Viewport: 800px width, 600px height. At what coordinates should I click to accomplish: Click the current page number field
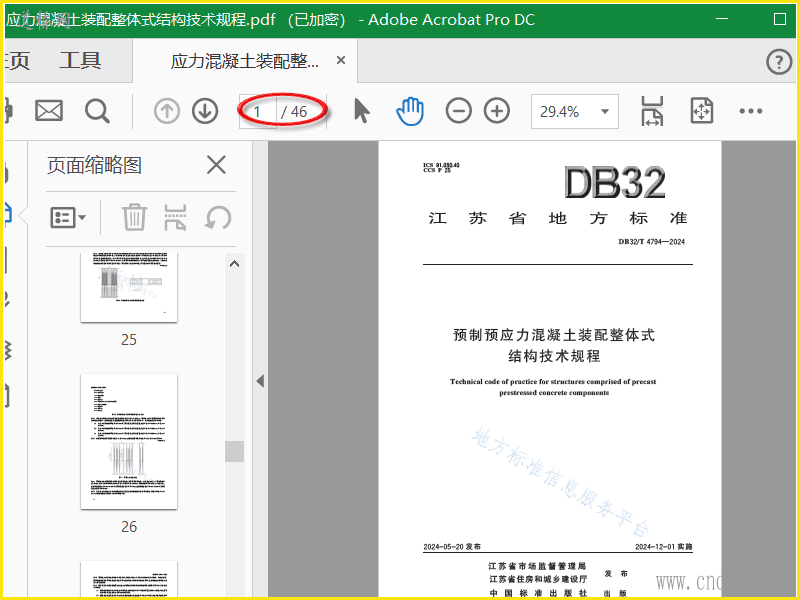click(x=258, y=111)
